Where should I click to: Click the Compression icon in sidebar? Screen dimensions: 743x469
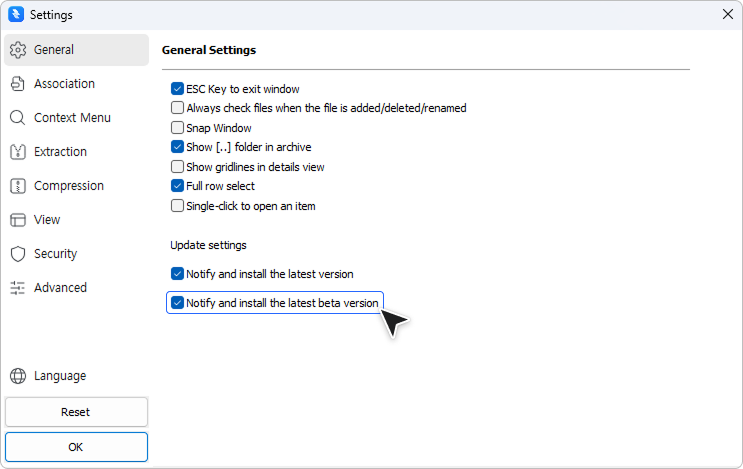[x=17, y=186]
